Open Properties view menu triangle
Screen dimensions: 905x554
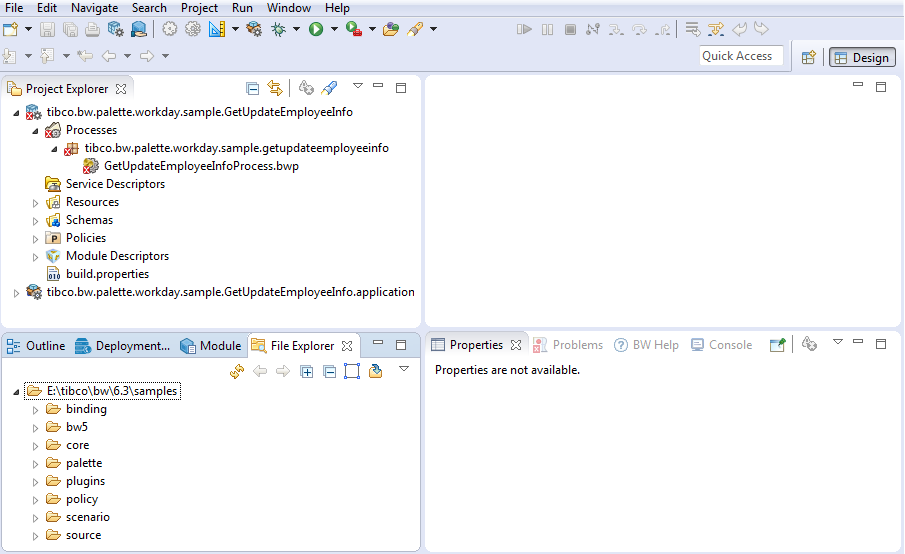[838, 342]
